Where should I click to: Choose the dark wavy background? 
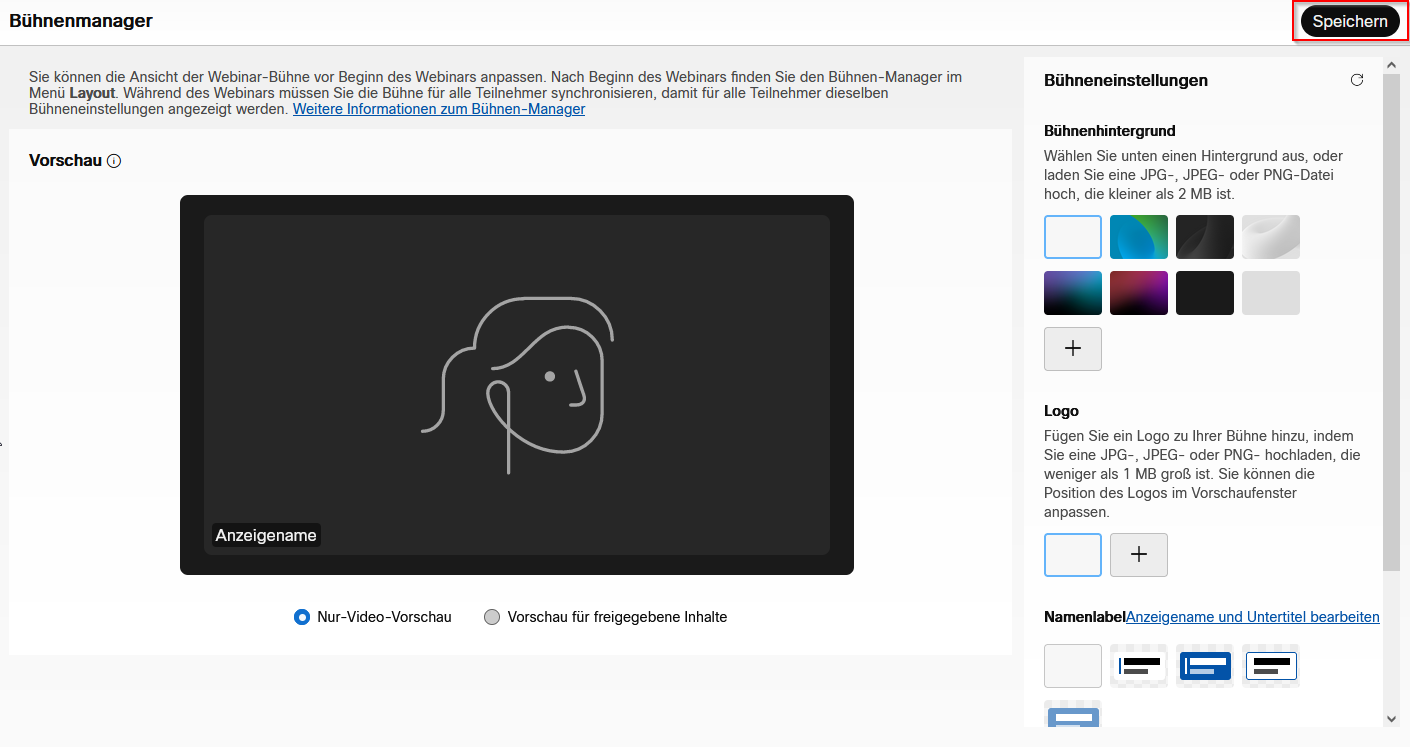tap(1205, 237)
